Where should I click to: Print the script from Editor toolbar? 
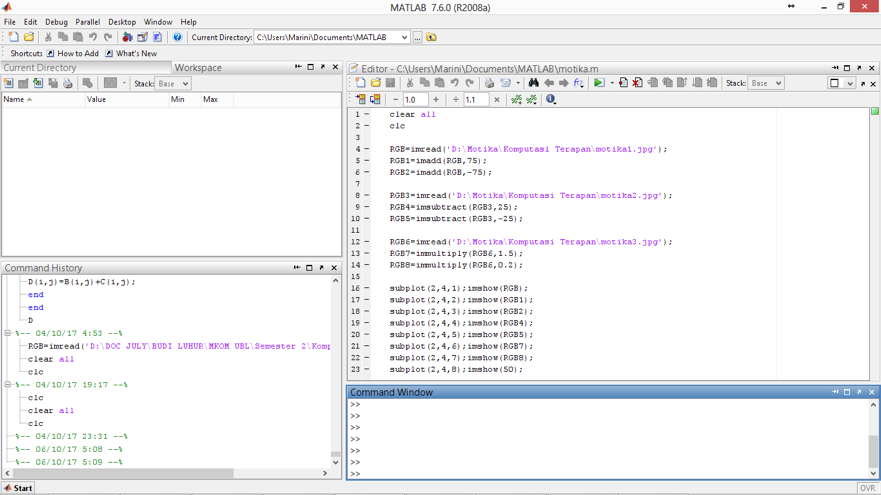click(x=489, y=83)
